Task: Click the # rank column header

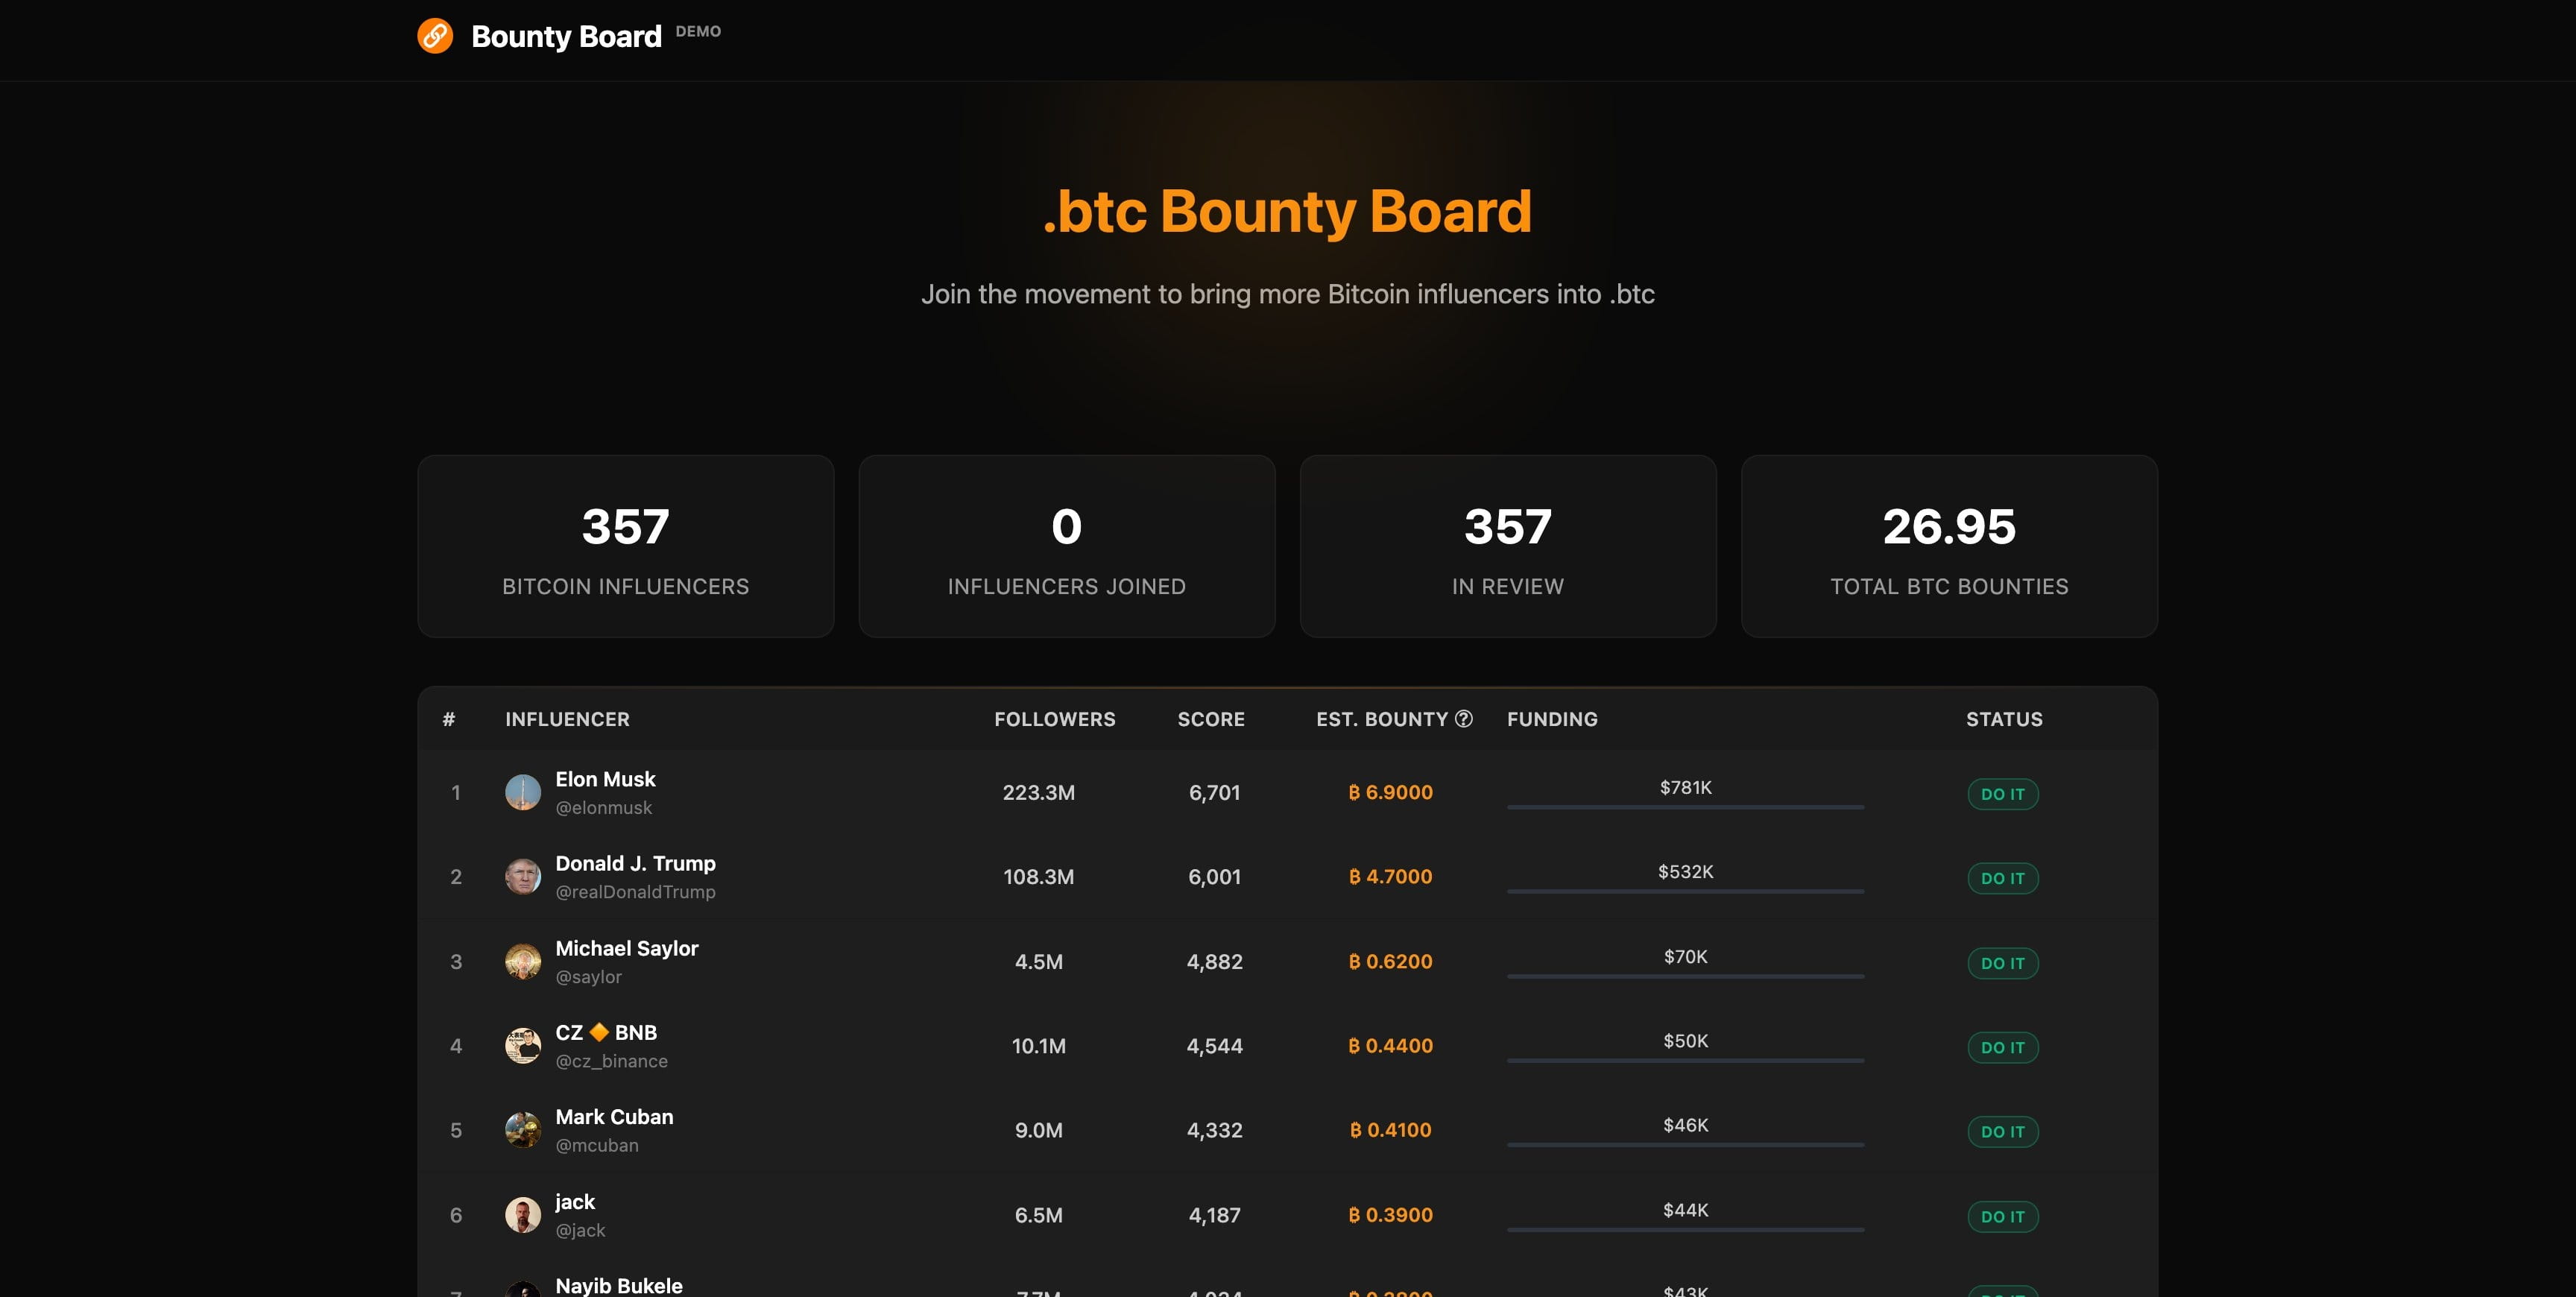Action: 449,719
